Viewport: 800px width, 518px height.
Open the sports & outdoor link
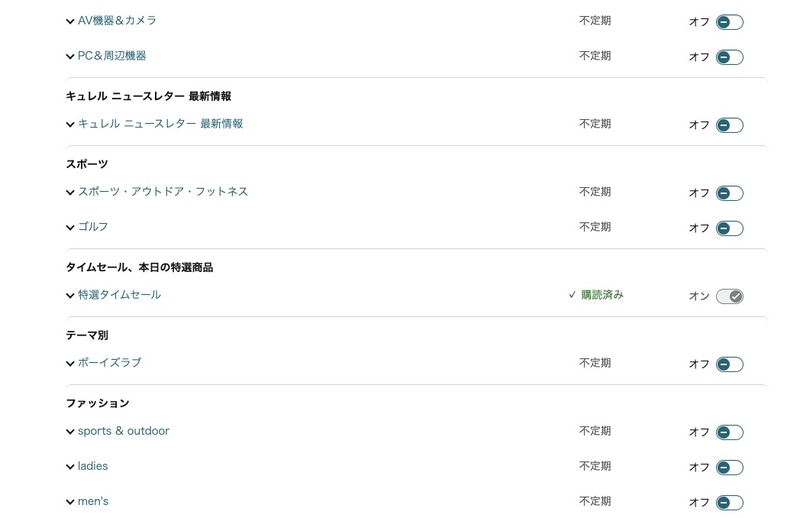[x=123, y=431]
